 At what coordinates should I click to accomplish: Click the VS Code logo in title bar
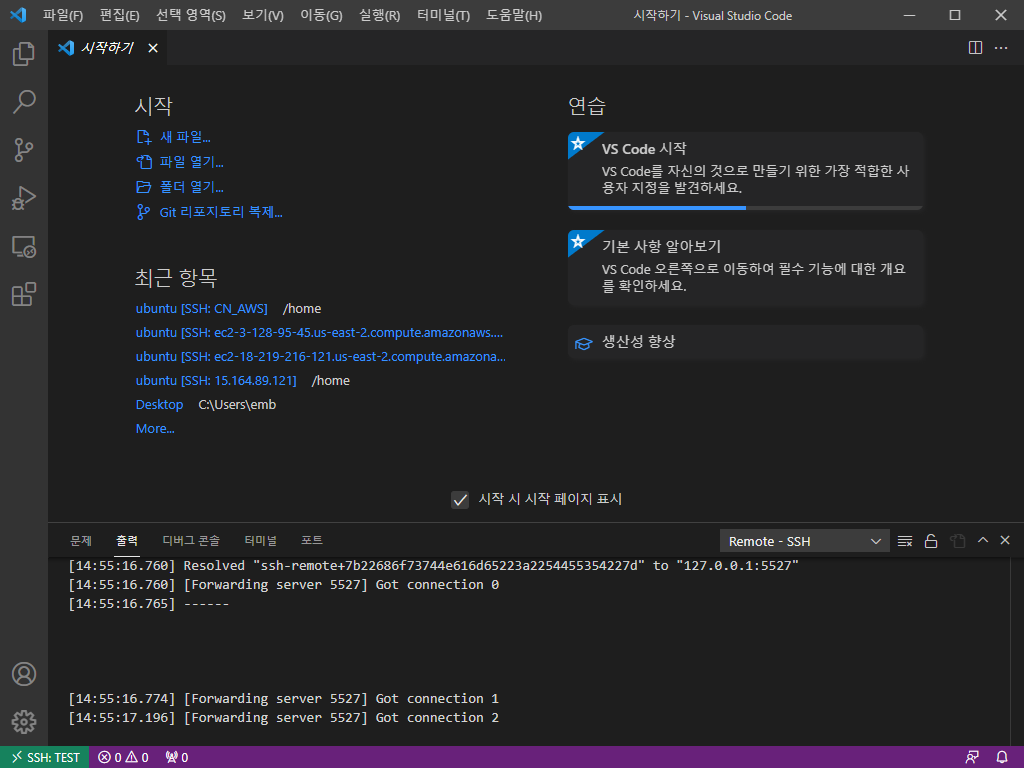click(18, 14)
